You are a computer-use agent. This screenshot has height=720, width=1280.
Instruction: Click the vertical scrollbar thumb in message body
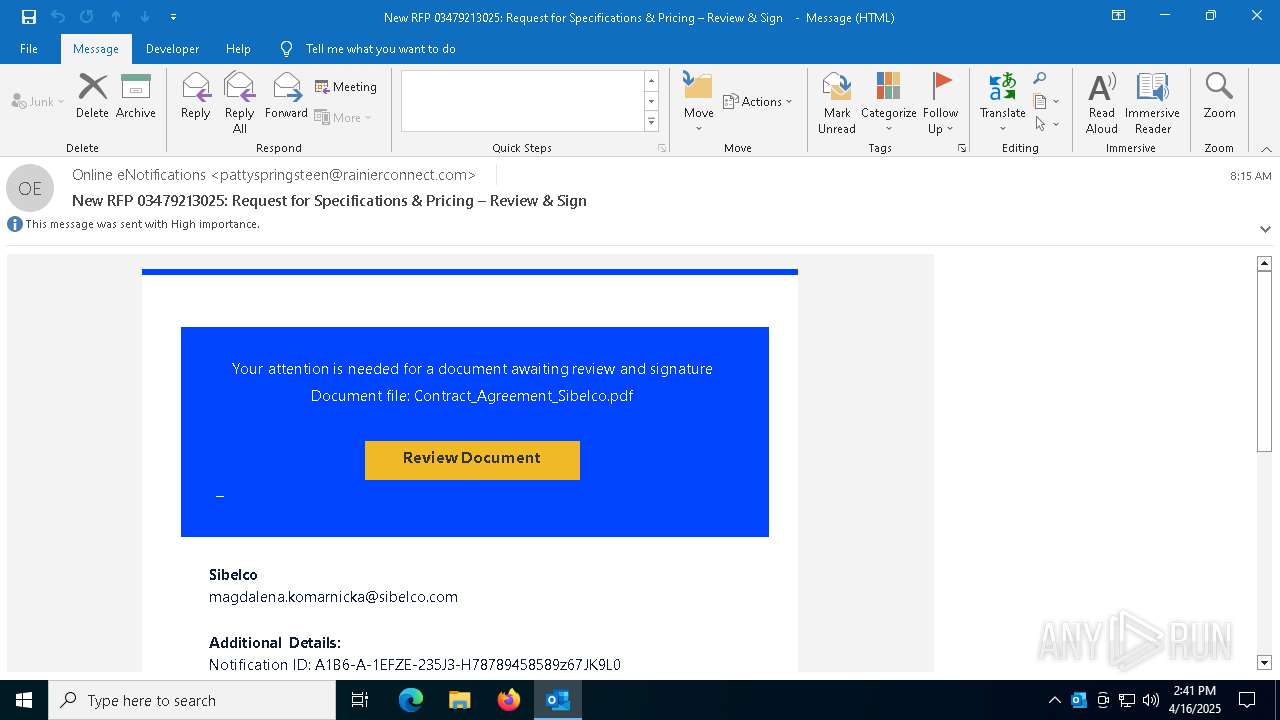[1264, 361]
